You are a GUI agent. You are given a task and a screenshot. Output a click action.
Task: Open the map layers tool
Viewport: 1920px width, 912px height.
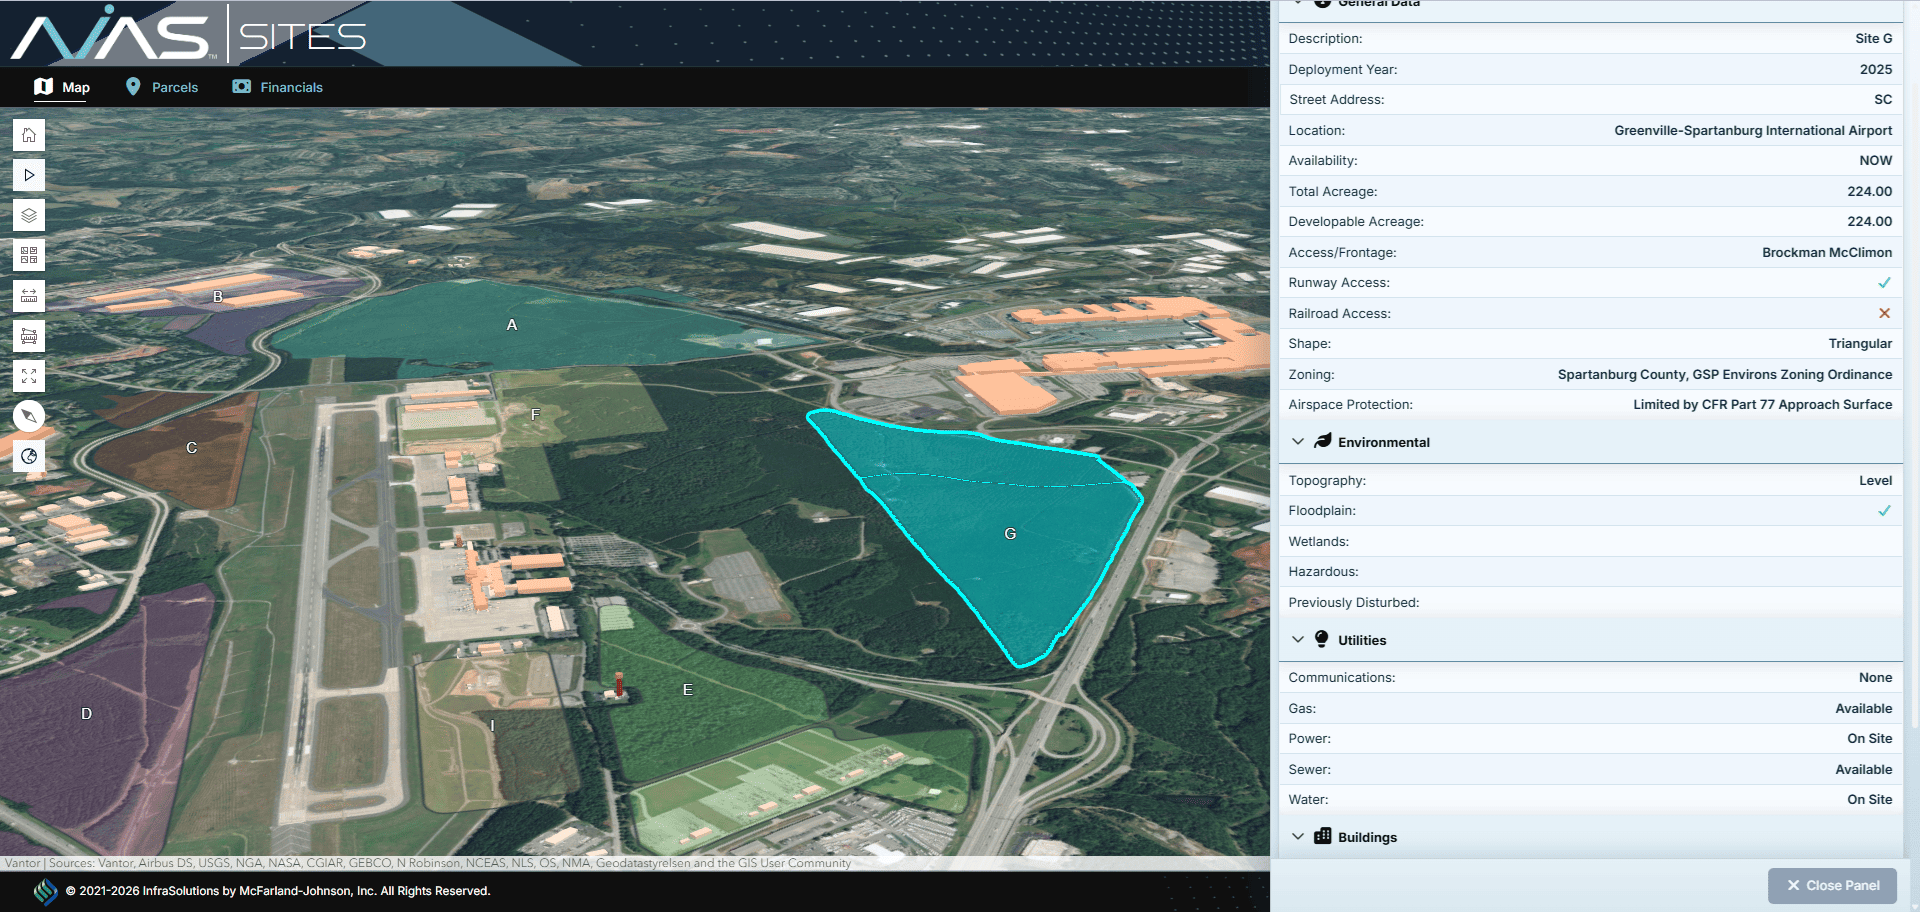click(x=29, y=215)
